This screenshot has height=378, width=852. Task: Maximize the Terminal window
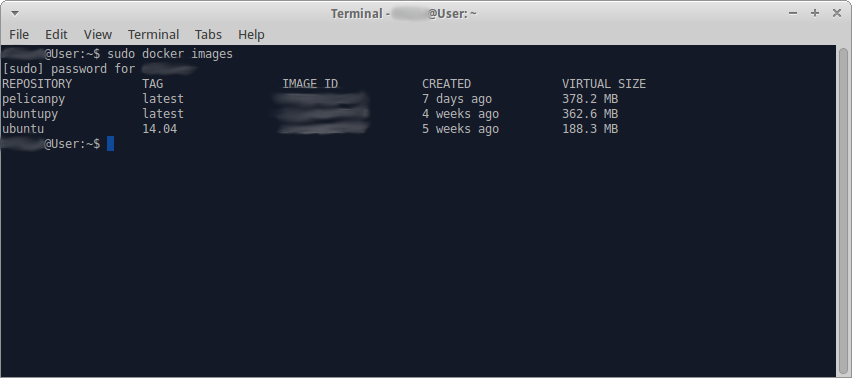click(x=815, y=13)
